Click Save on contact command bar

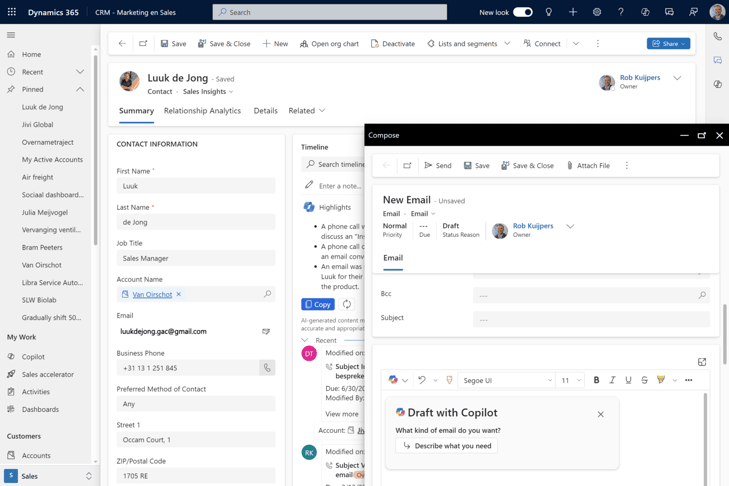[173, 44]
